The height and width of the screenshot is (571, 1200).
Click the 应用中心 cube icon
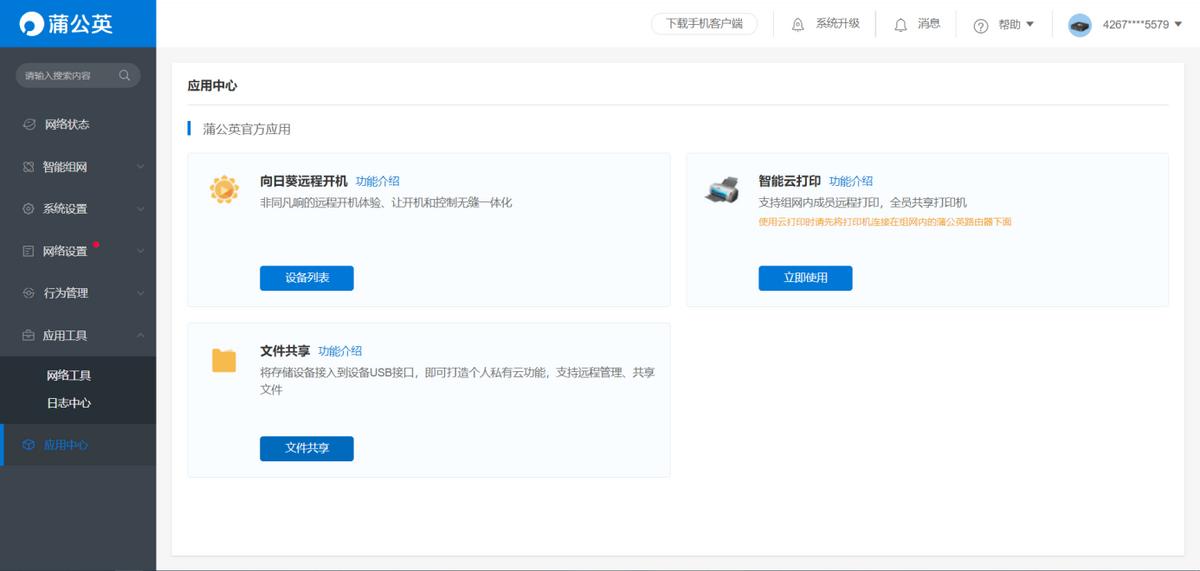pos(29,445)
